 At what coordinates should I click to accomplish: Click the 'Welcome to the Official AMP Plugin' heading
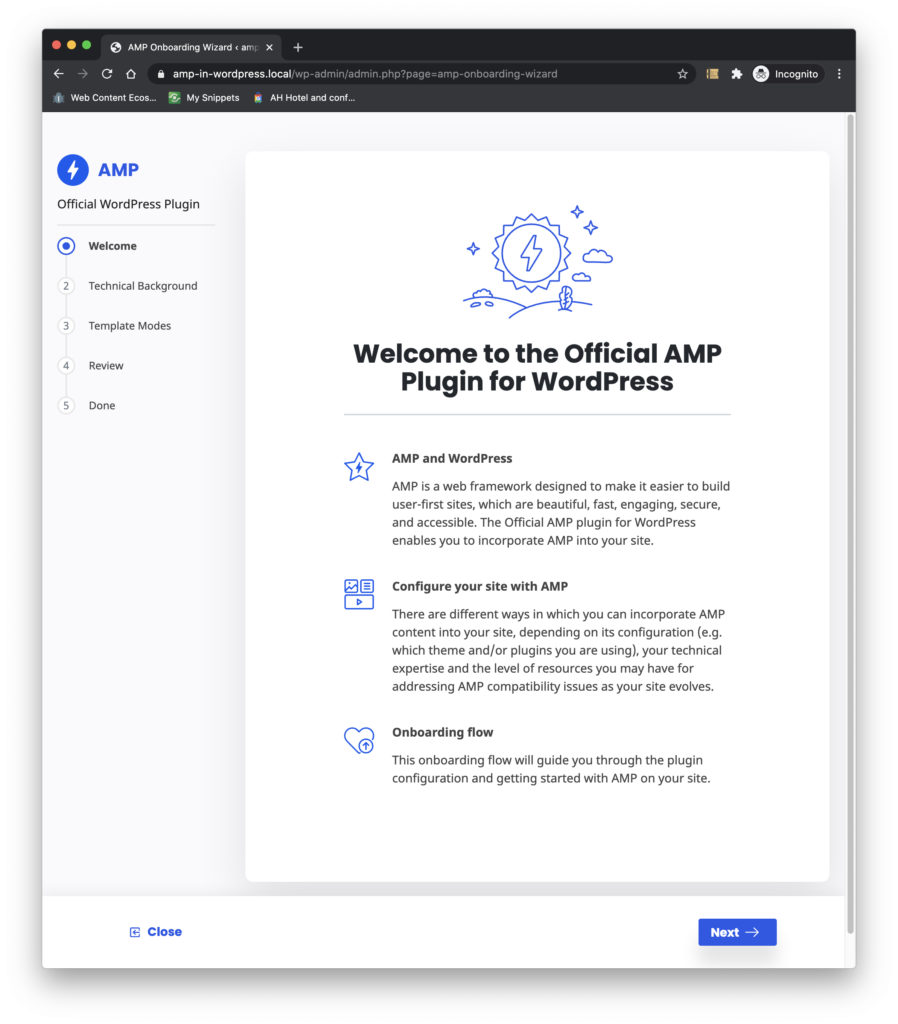537,367
